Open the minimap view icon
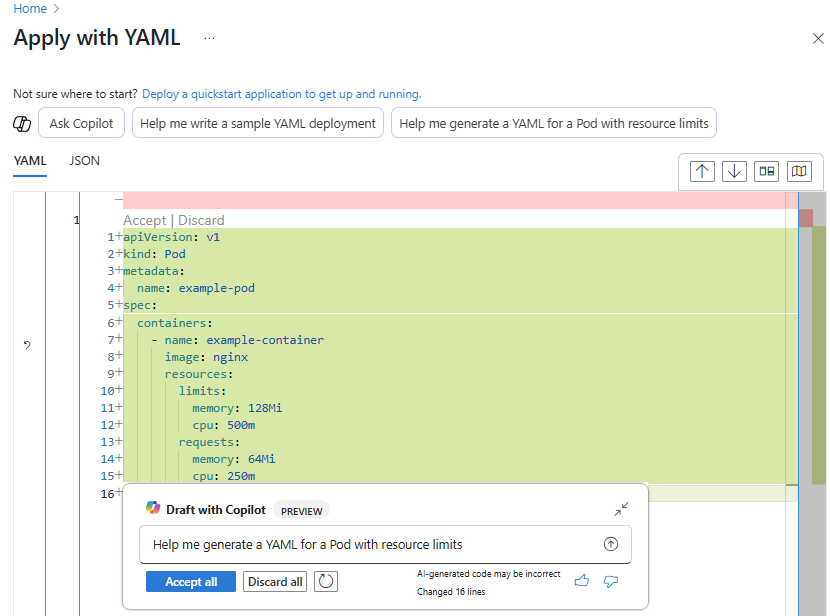This screenshot has height=616, width=830. (x=799, y=171)
